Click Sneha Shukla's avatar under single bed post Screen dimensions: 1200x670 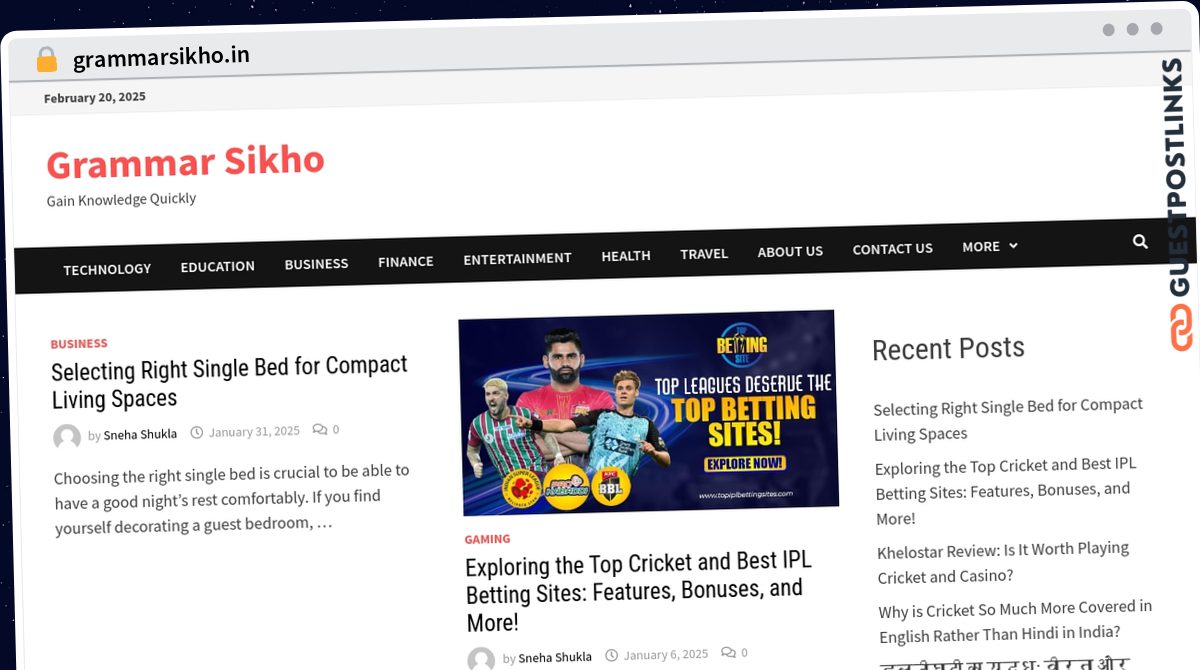(x=67, y=437)
